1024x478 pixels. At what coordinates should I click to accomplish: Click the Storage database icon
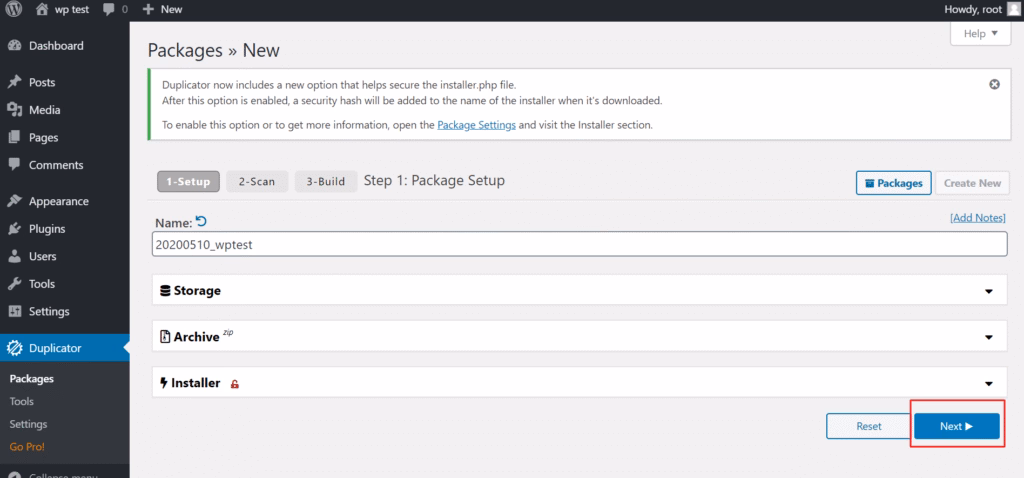[165, 291]
